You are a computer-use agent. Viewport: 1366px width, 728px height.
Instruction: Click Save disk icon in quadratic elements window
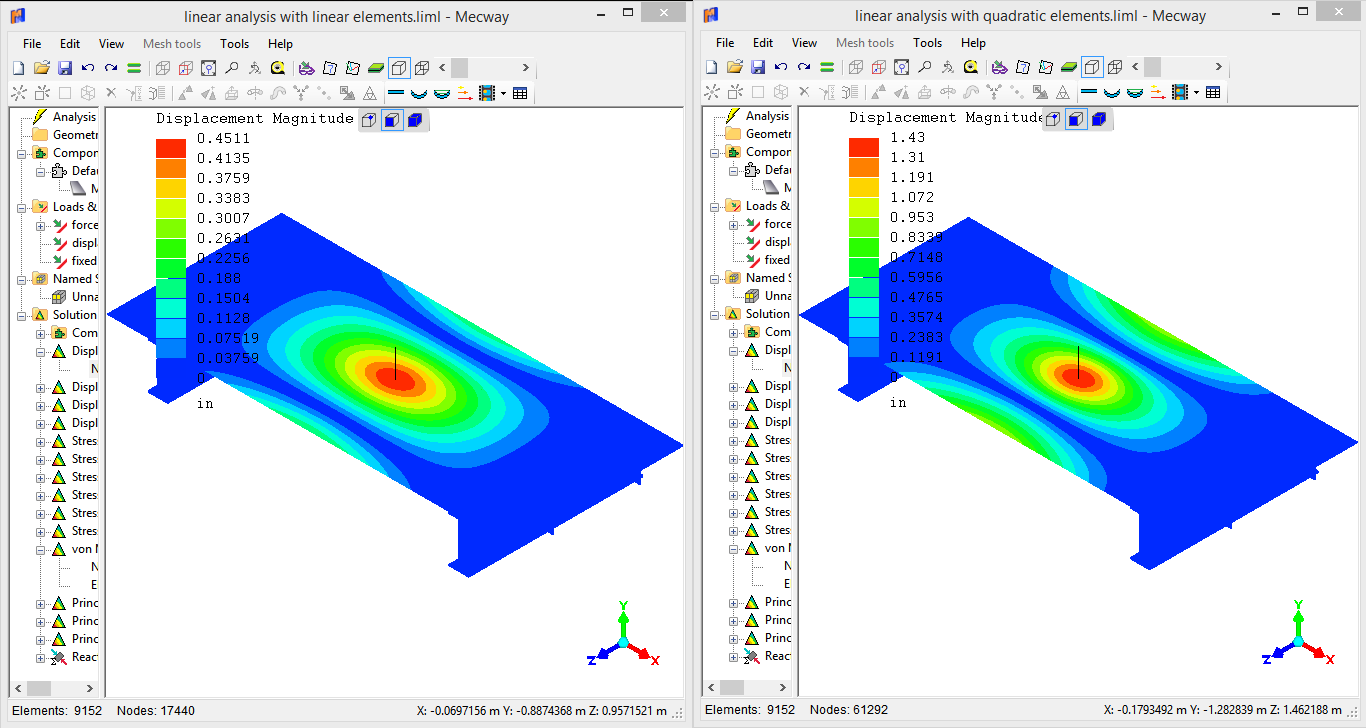tap(758, 68)
